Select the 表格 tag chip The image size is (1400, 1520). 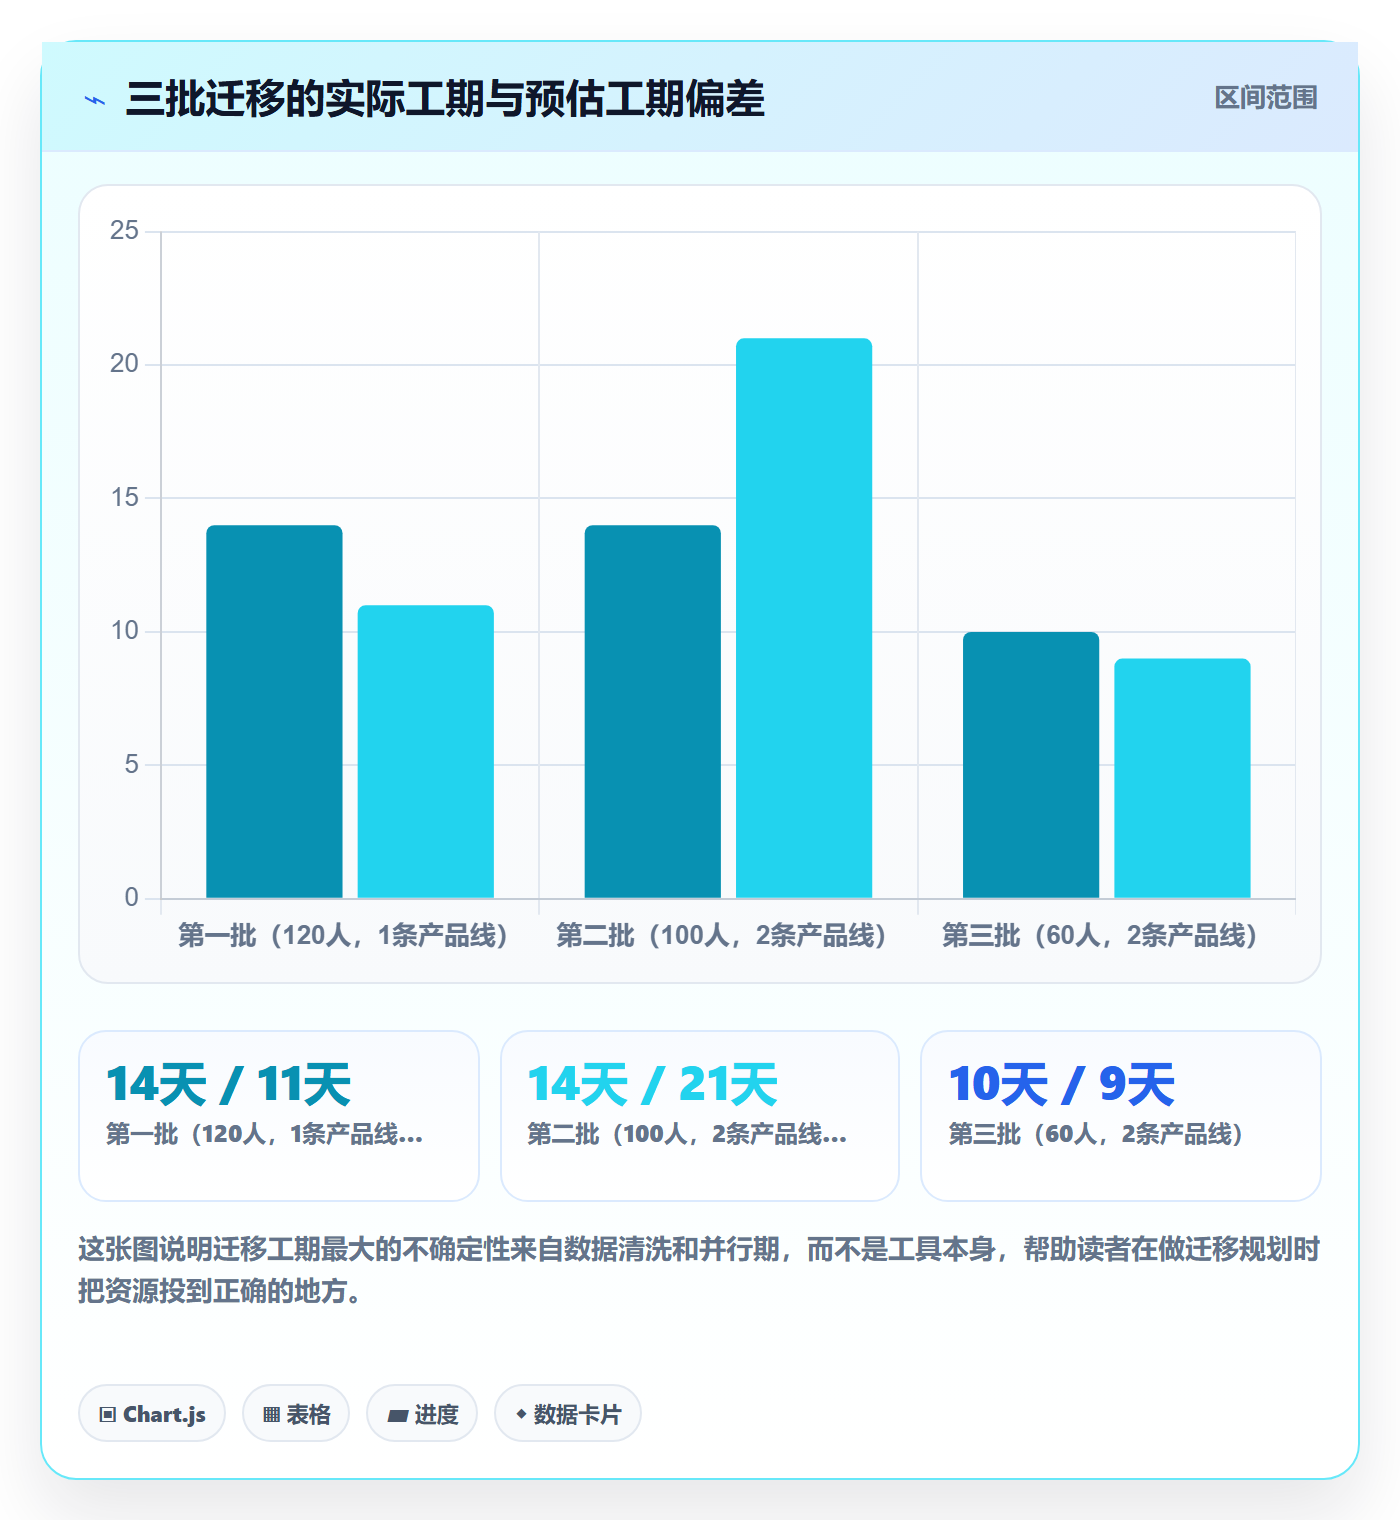[296, 1414]
